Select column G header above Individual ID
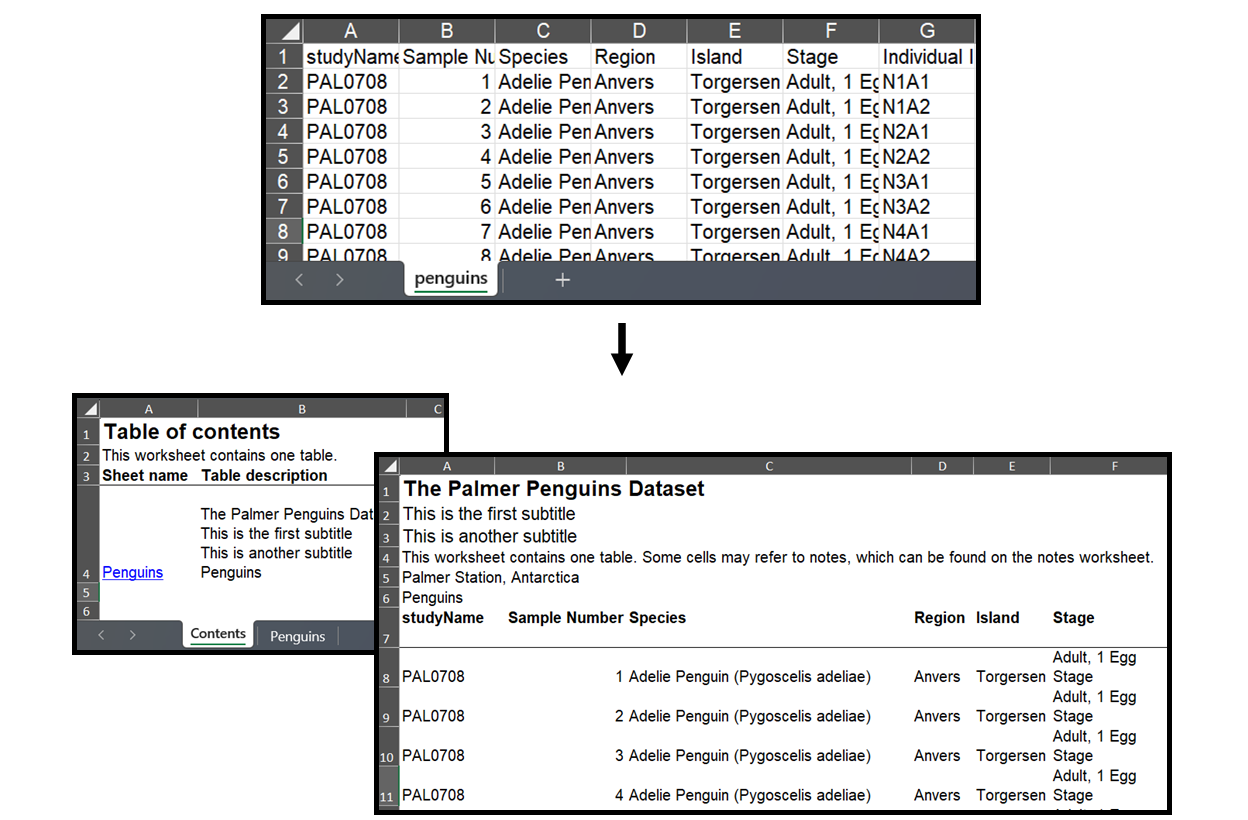This screenshot has width=1248, height=820. coord(926,31)
